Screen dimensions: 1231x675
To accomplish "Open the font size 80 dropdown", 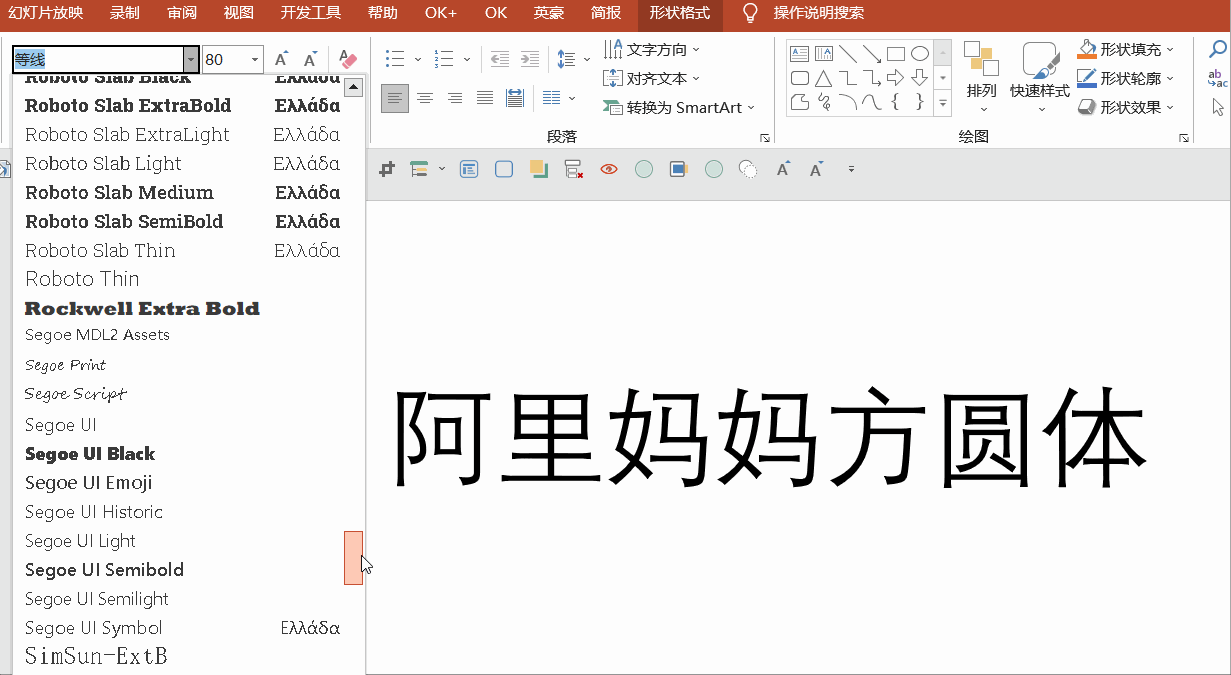I will click(x=255, y=59).
